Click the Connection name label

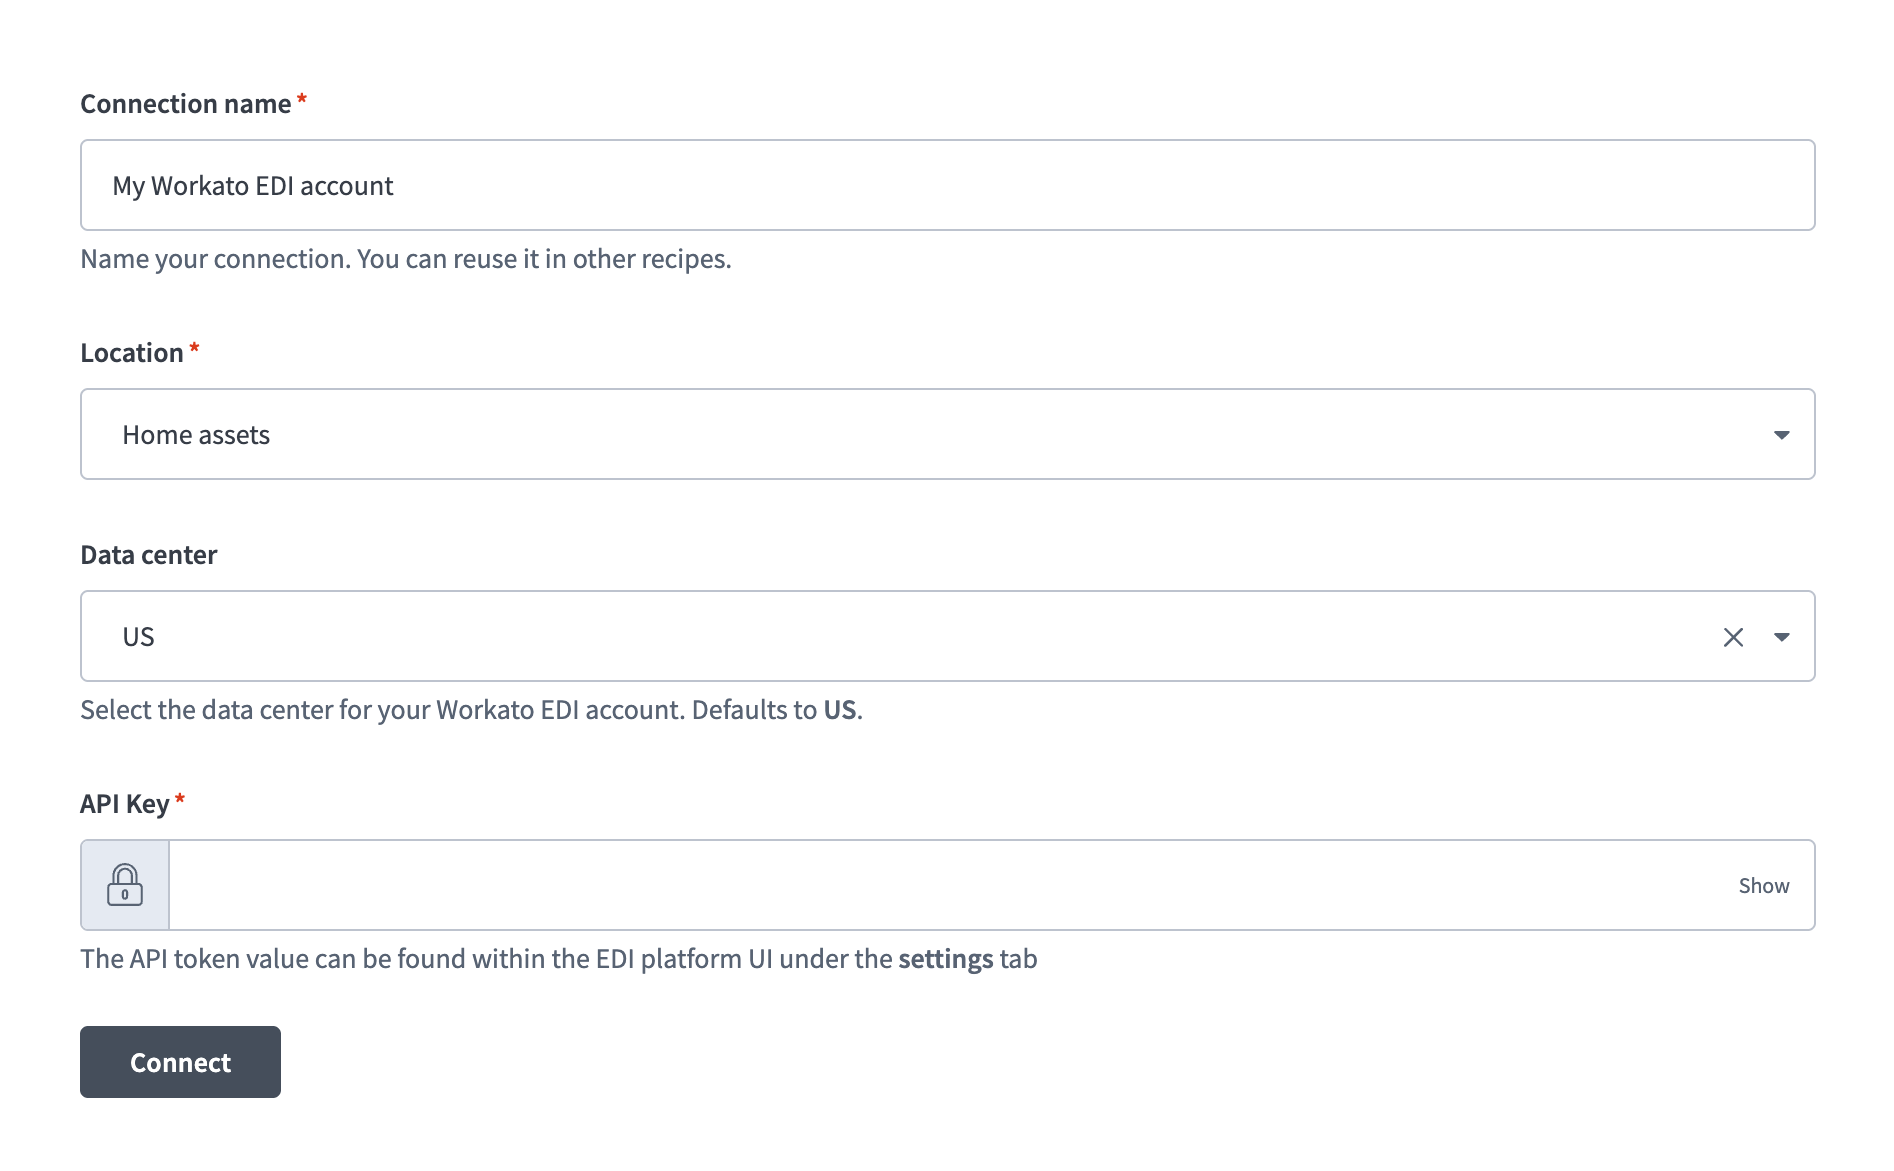point(185,104)
